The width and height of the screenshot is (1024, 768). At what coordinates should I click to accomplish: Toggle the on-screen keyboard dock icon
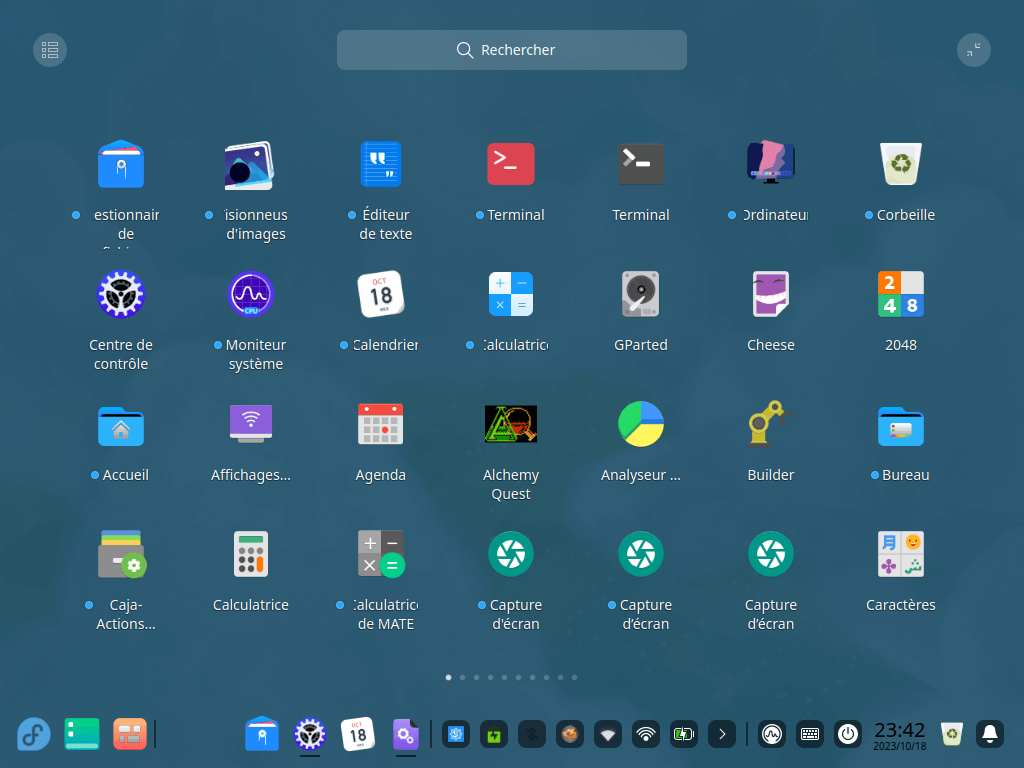pyautogui.click(x=810, y=735)
